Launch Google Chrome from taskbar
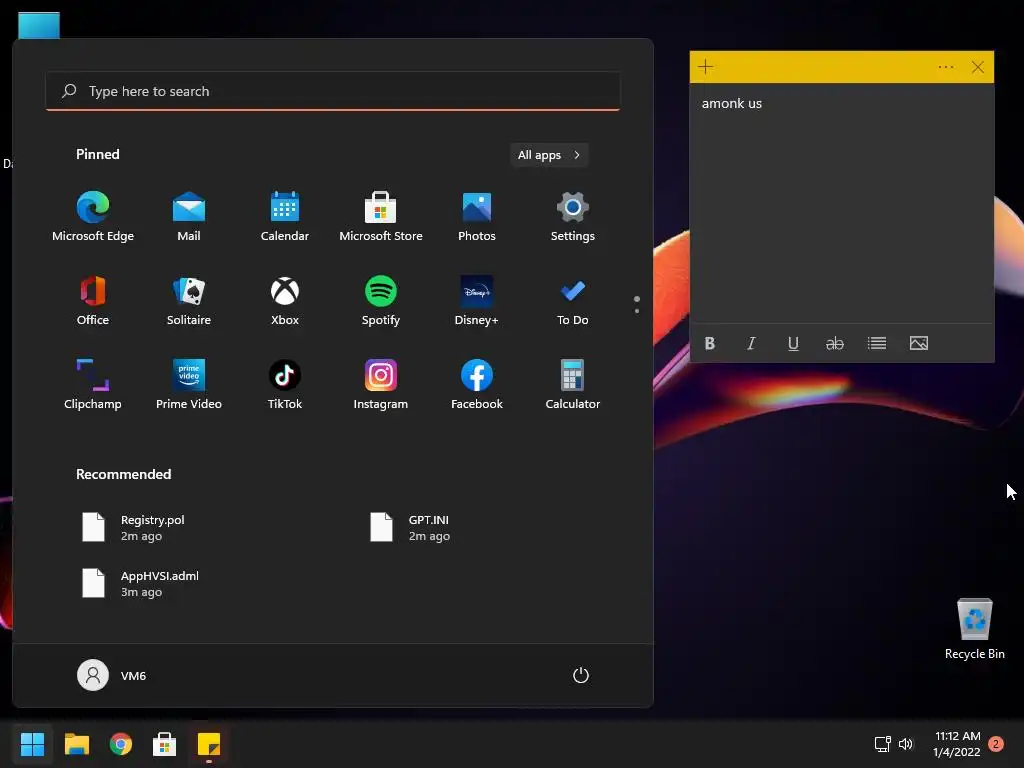This screenshot has height=768, width=1024. point(120,744)
